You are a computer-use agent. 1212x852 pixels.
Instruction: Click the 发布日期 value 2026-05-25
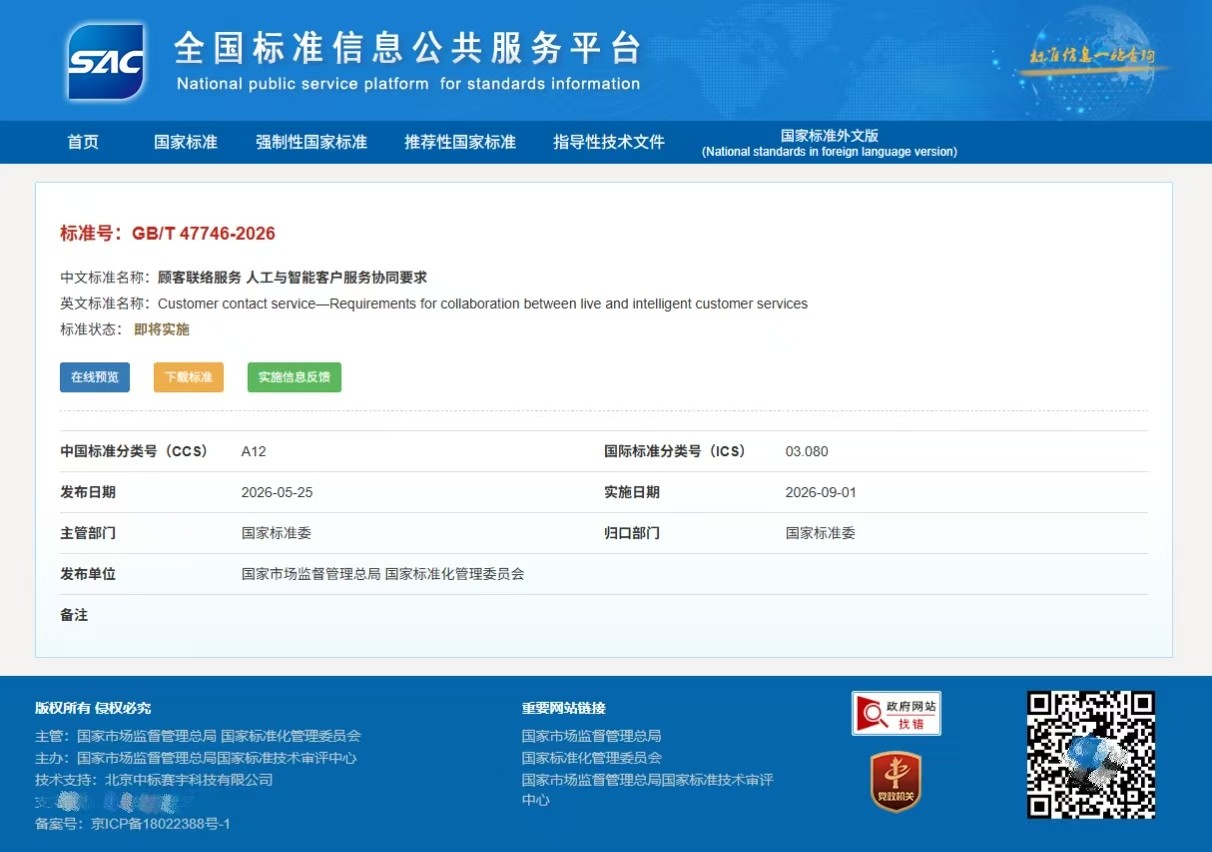tap(277, 492)
